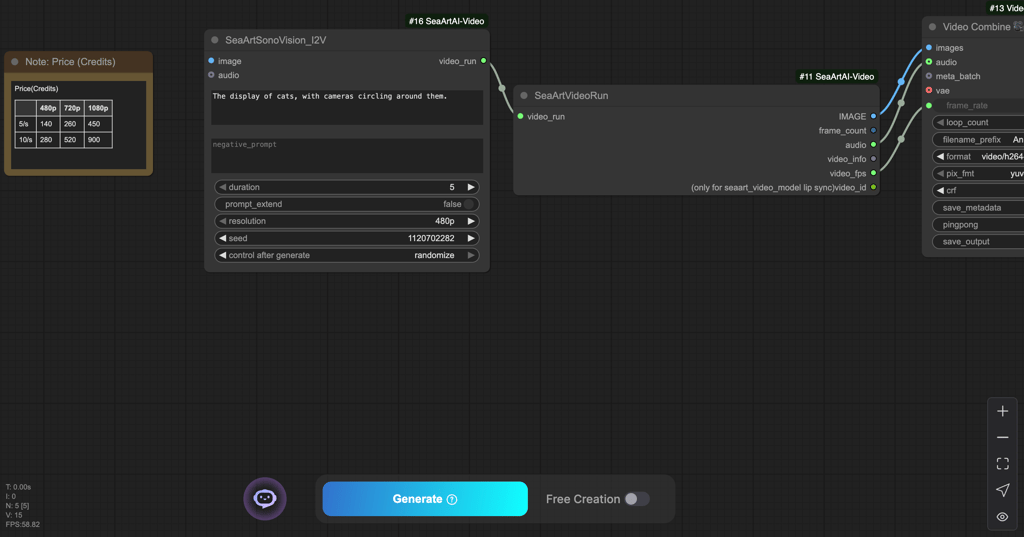Screen dimensions: 1024x537
Task: Click the Generate help question-mark icon
Action: point(452,499)
